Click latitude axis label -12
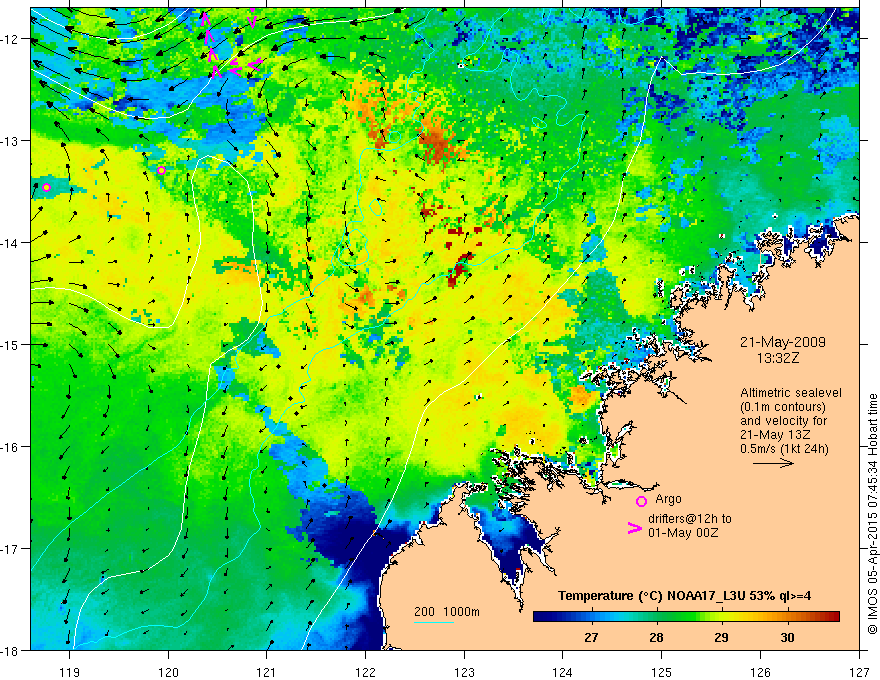This screenshot has width=880, height=680. [x=10, y=39]
